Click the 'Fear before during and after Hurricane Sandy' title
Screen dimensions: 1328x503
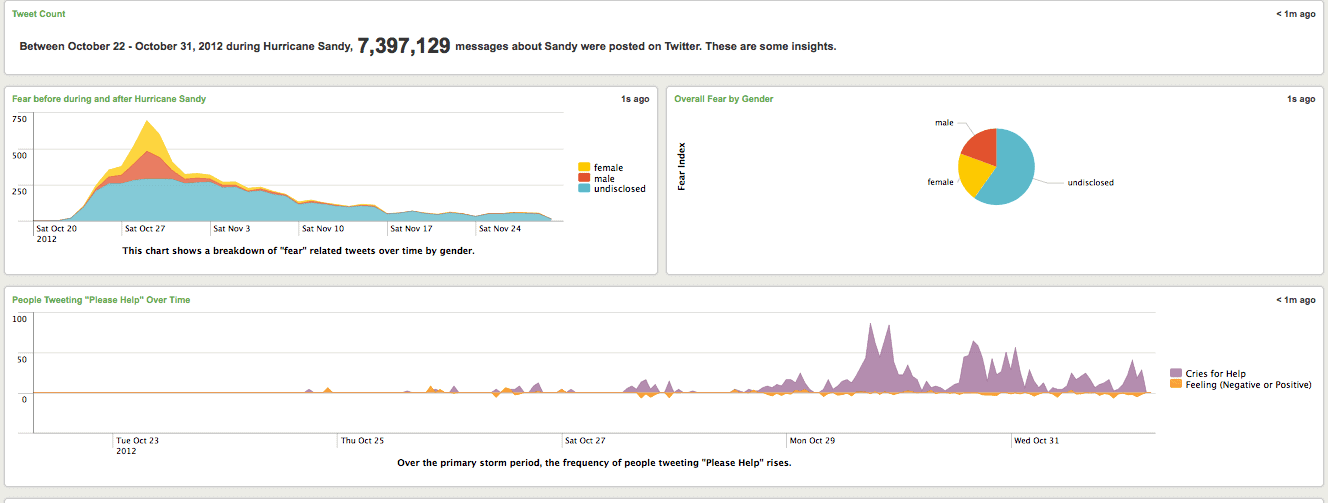(109, 99)
